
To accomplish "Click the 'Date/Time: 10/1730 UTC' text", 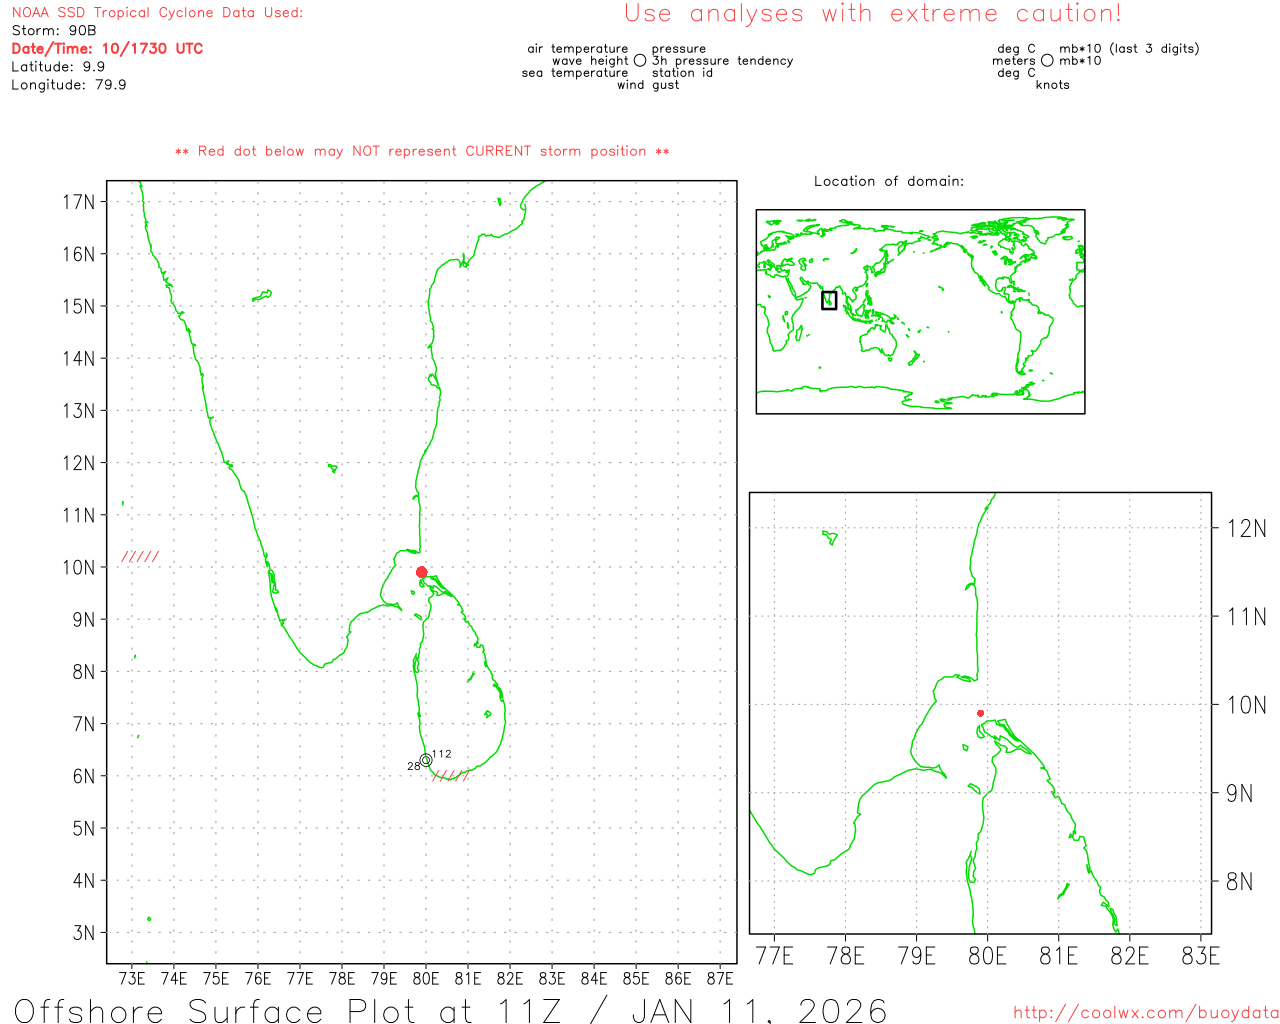I will click(107, 48).
